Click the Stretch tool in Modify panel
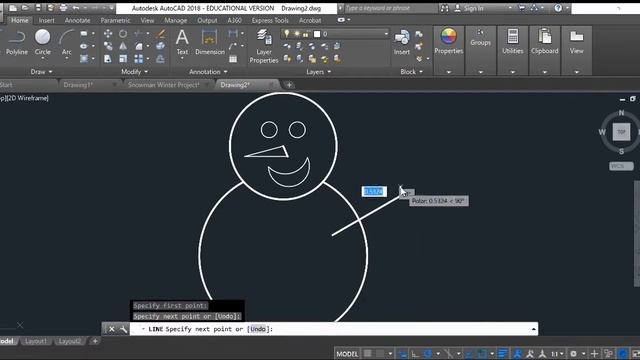640x360 pixels. pos(108,59)
